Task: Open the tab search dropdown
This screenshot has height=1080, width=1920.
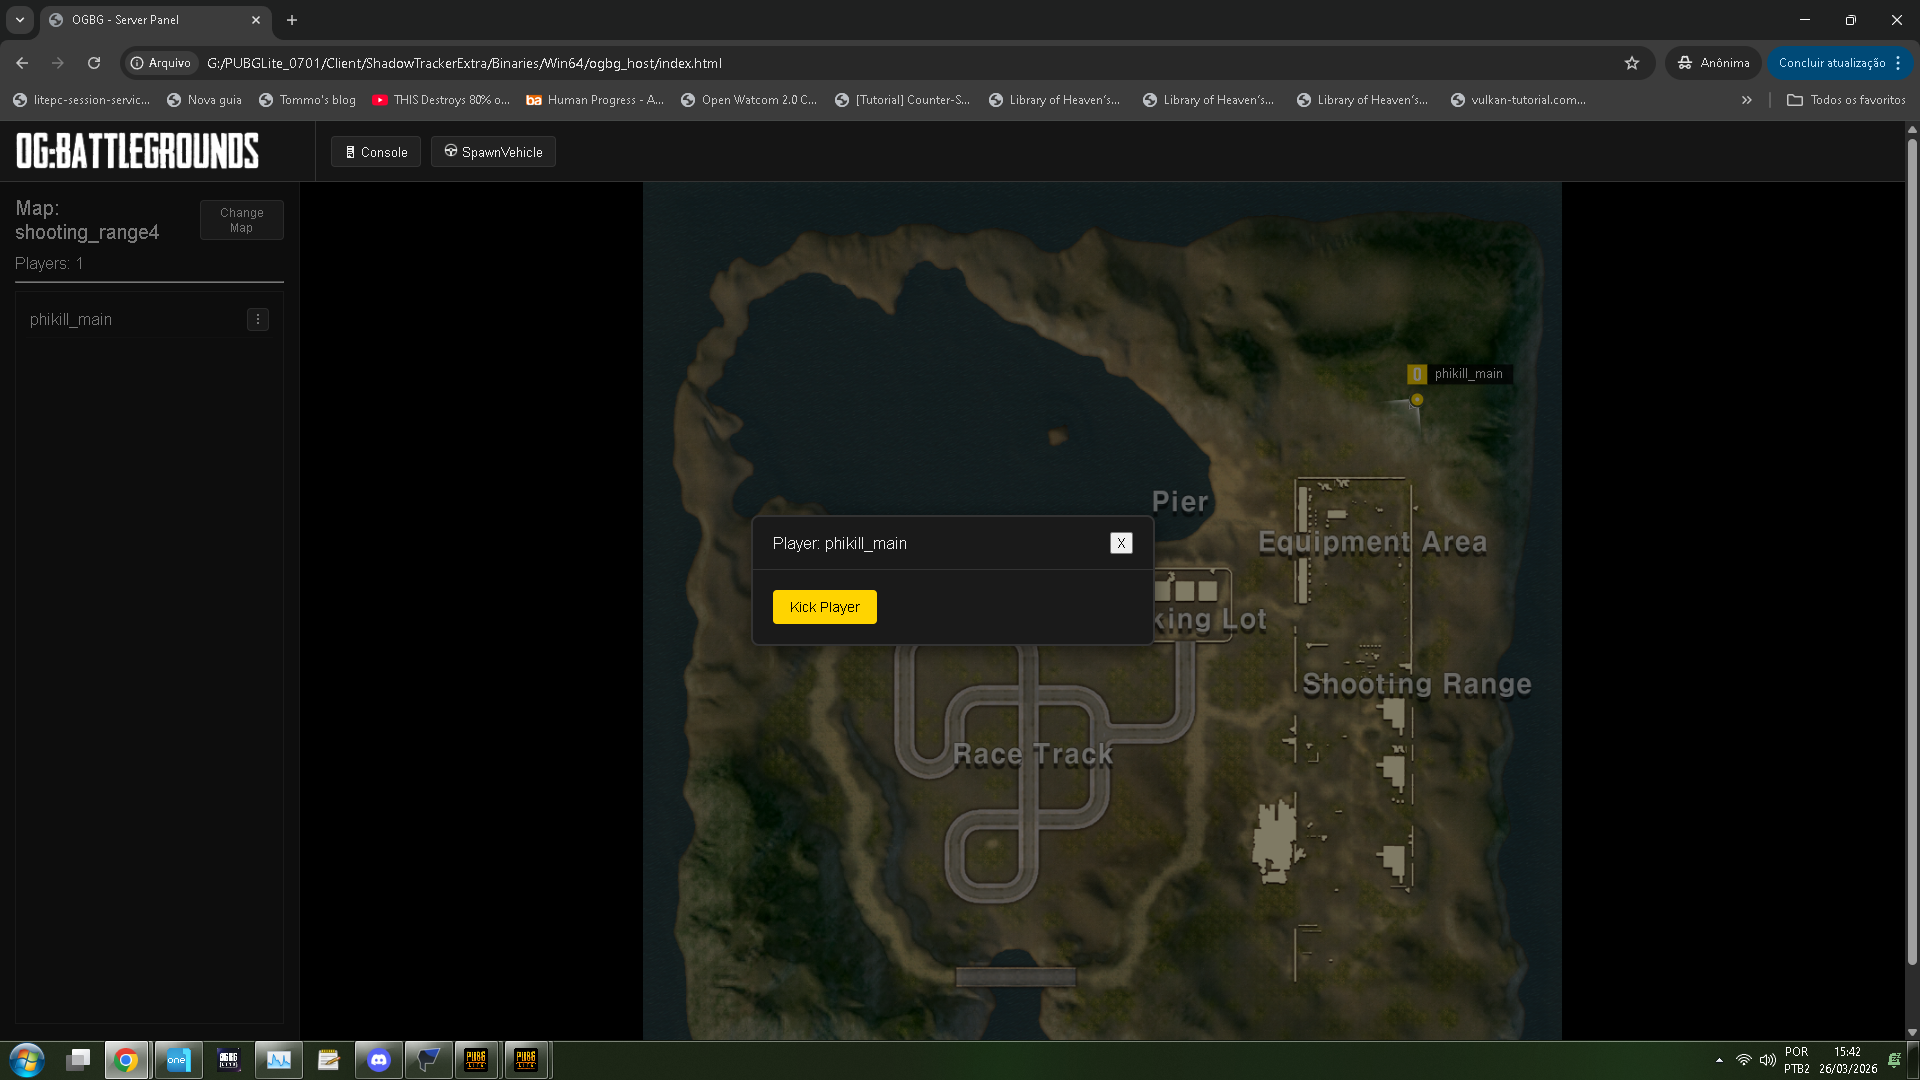Action: pyautogui.click(x=20, y=20)
